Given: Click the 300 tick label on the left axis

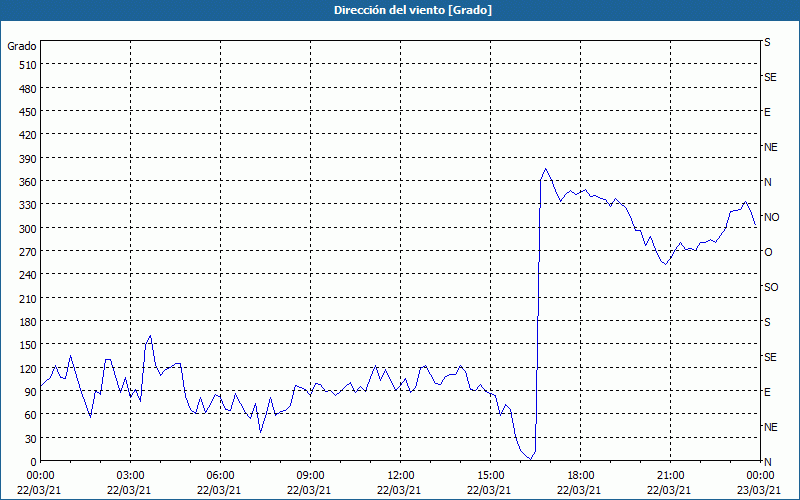Looking at the screenshot, I should 28,229.
